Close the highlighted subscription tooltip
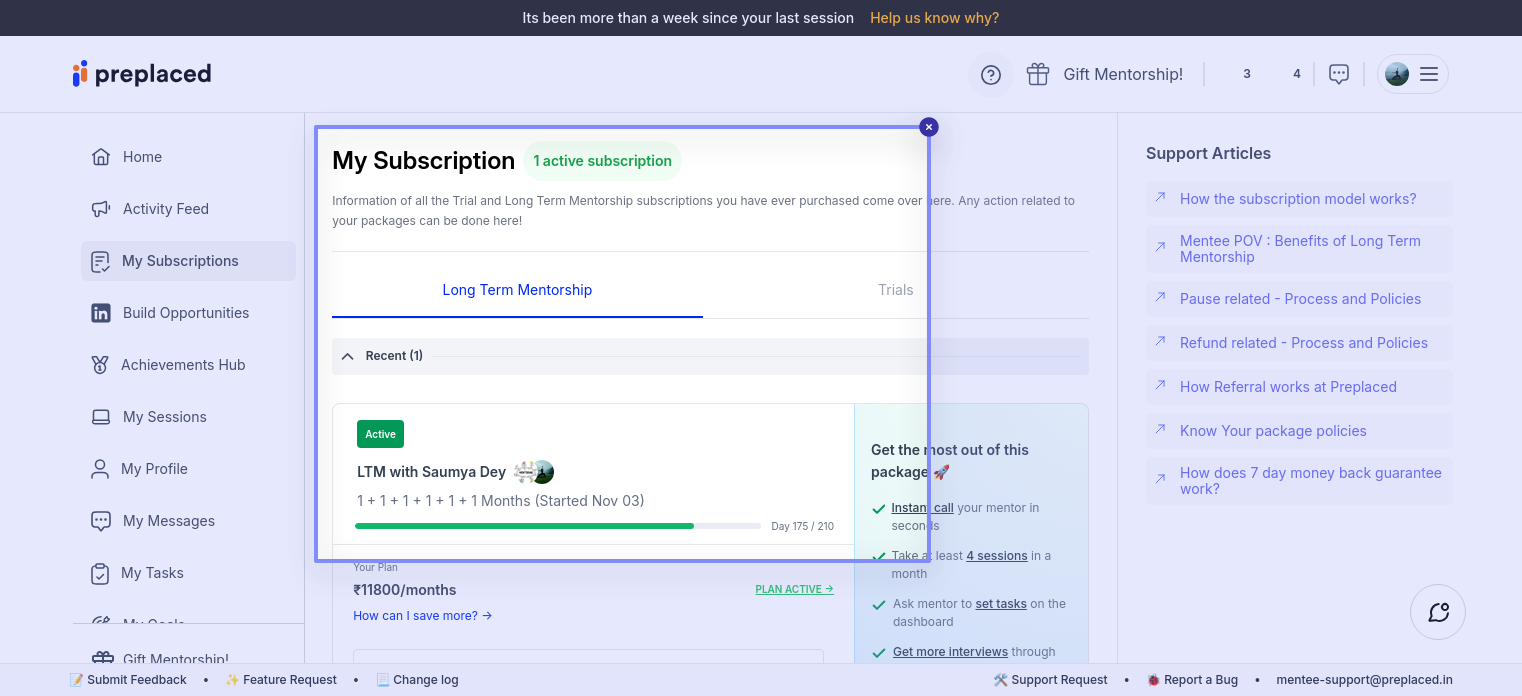Image resolution: width=1522 pixels, height=696 pixels. (929, 127)
